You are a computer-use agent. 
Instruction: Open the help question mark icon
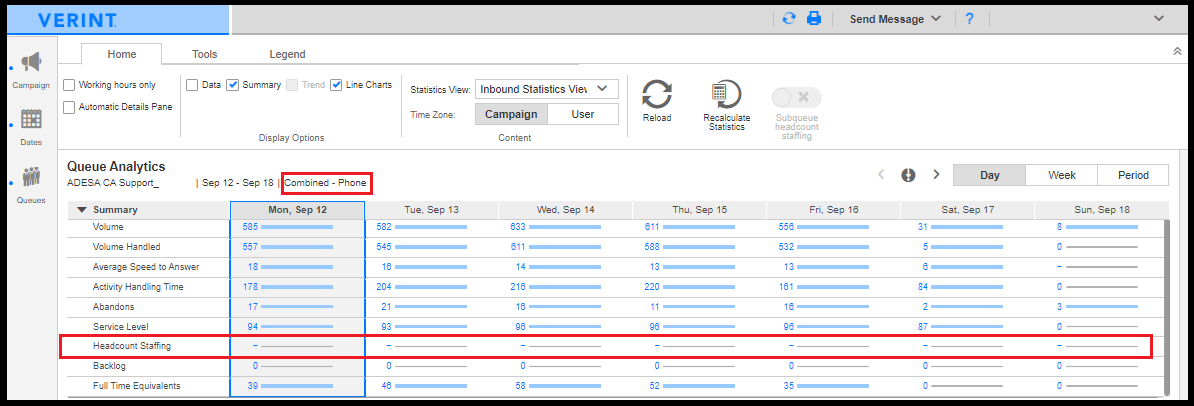969,19
